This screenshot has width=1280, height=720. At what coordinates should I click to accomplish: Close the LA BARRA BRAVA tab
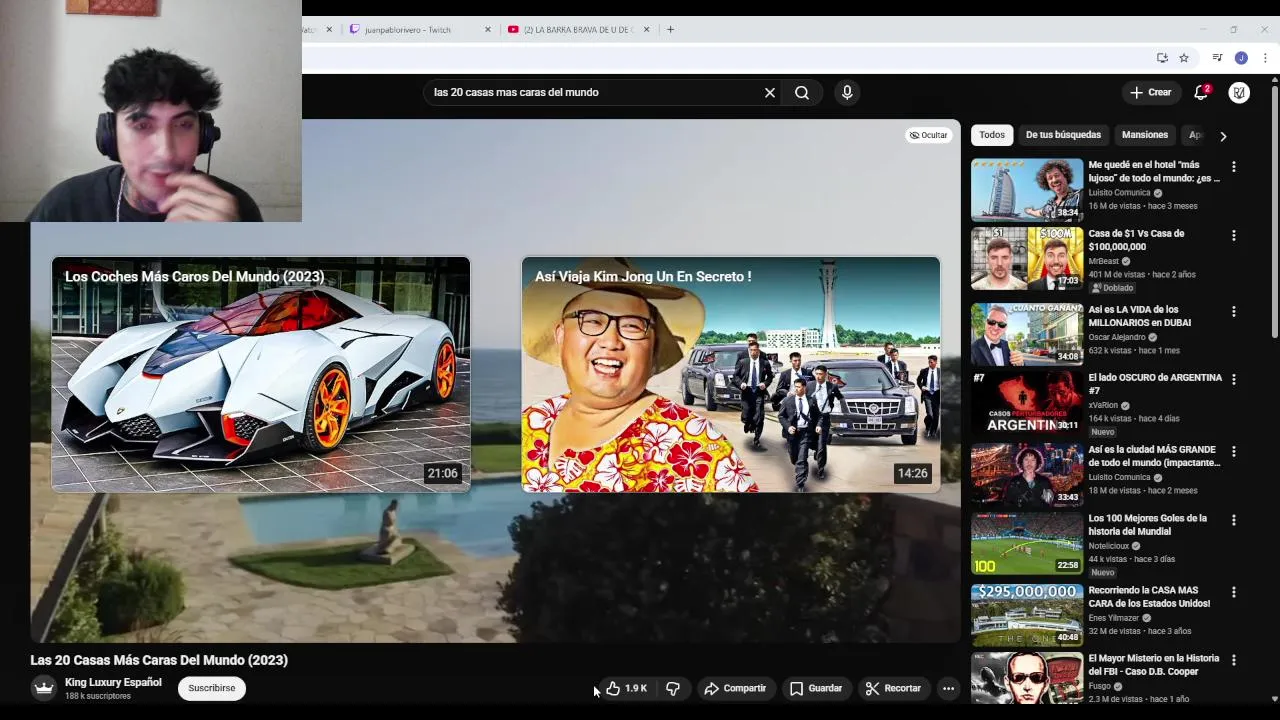click(x=646, y=29)
